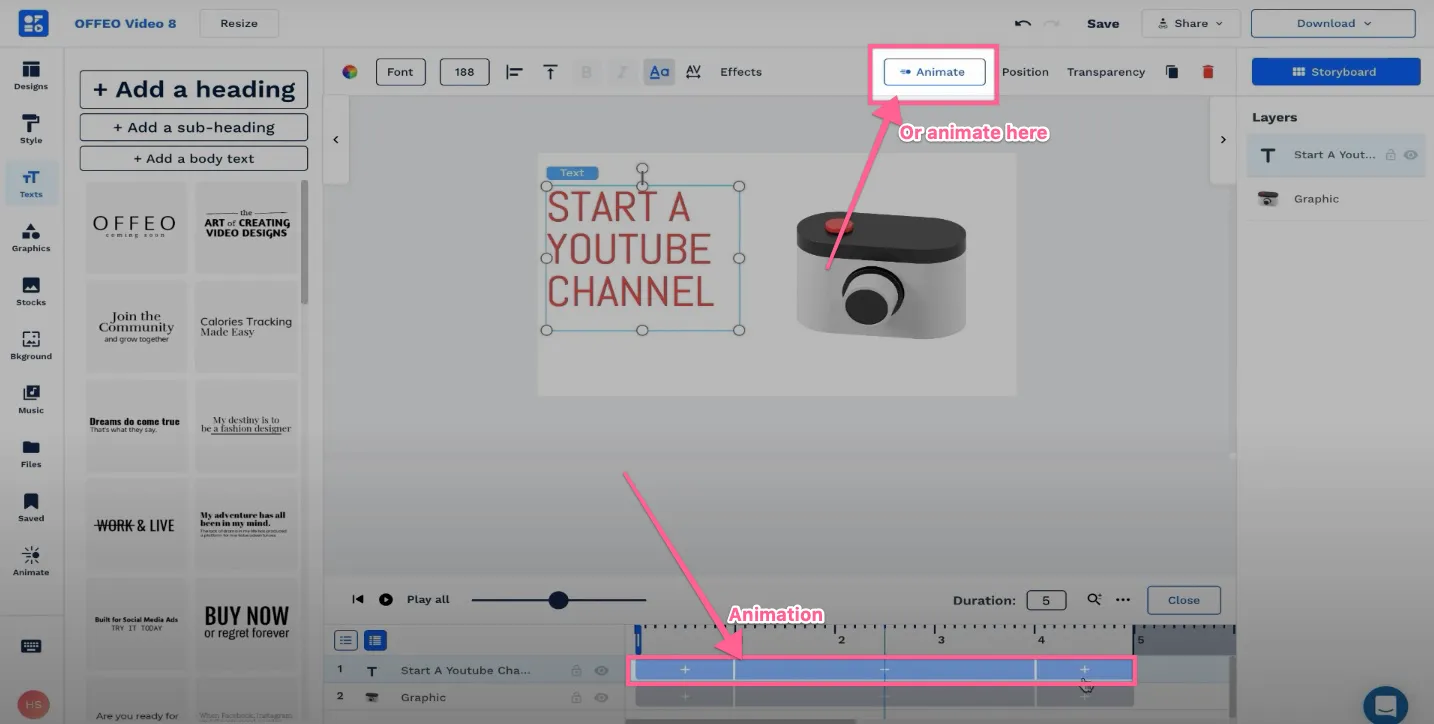Viewport: 1434px width, 724px height.
Task: Open the Effects menu
Action: (x=741, y=72)
